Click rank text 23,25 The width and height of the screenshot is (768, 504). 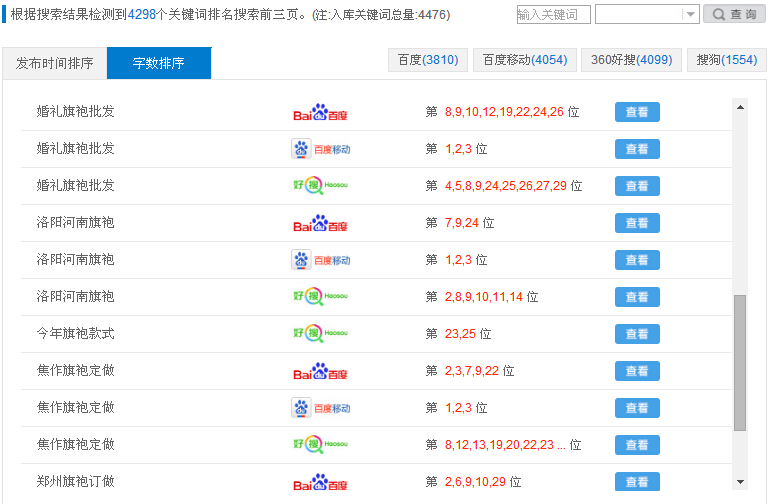pos(460,334)
